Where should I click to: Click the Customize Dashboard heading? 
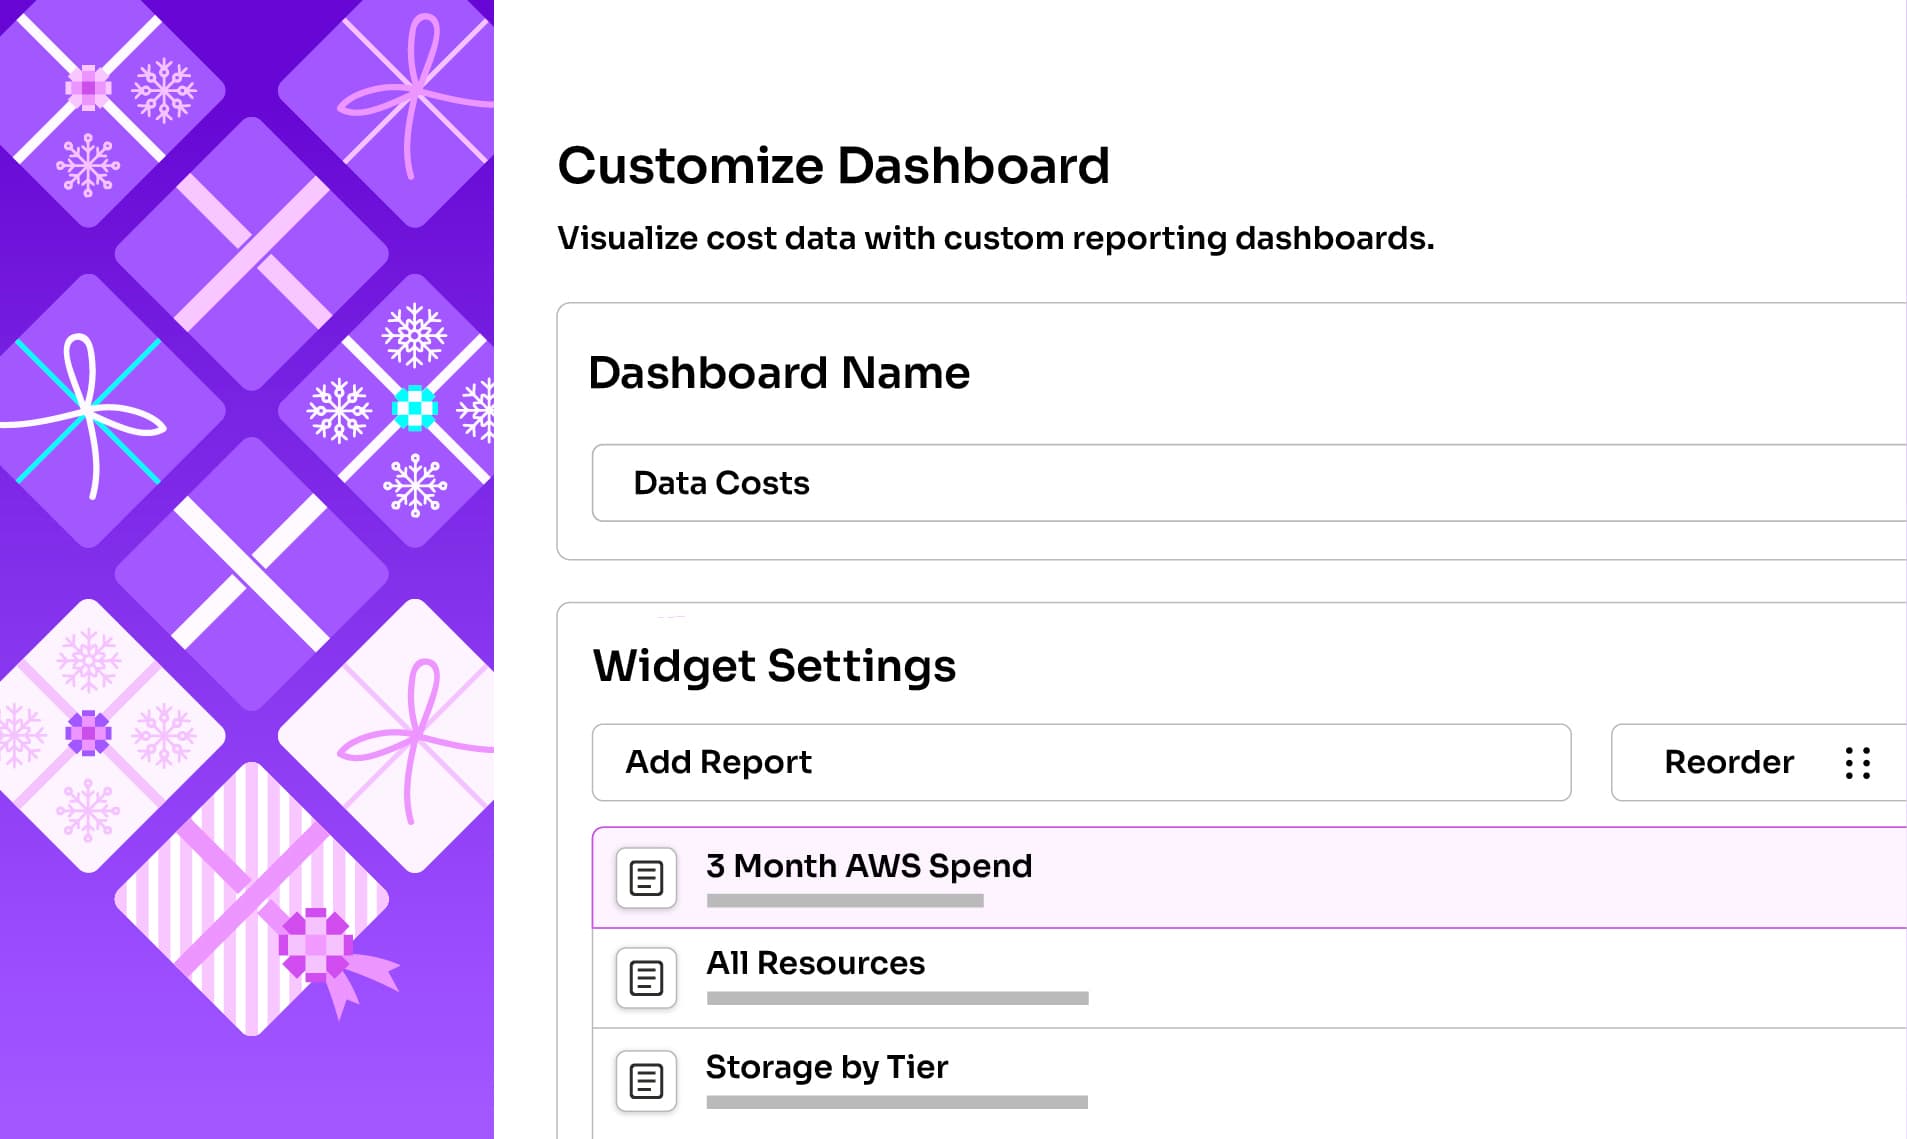(x=834, y=164)
